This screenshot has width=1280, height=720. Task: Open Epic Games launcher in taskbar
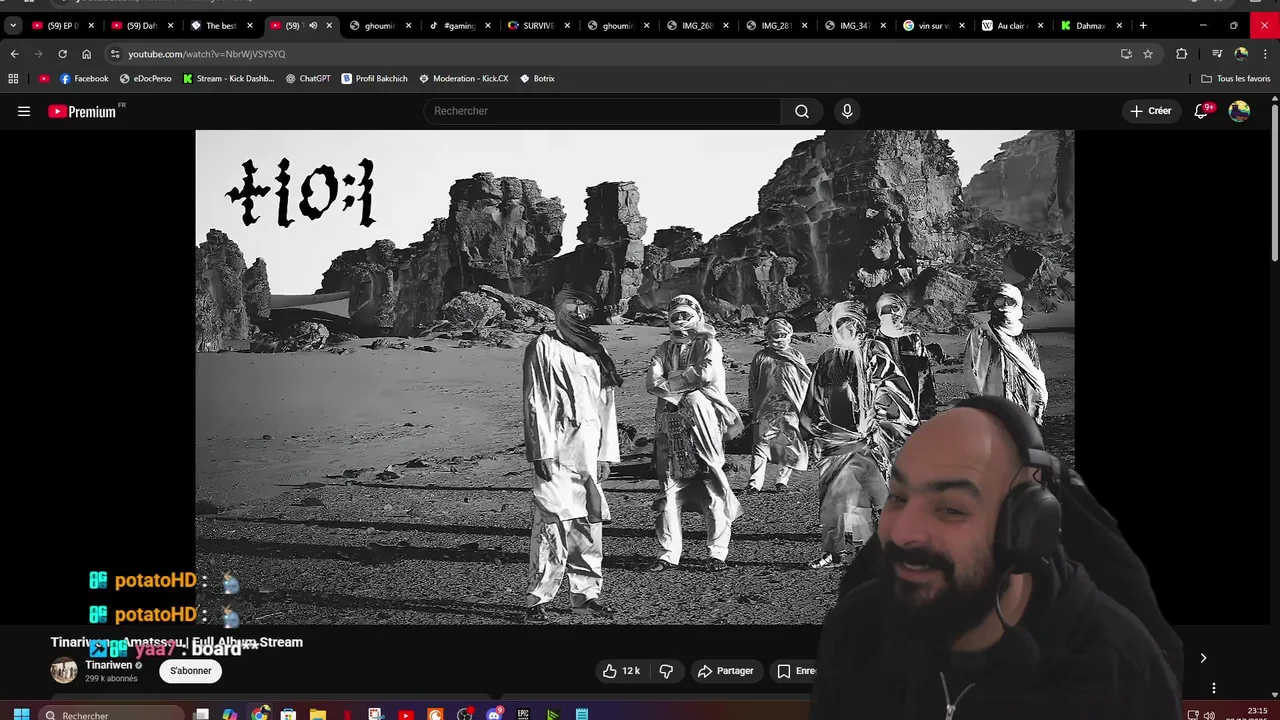click(523, 715)
